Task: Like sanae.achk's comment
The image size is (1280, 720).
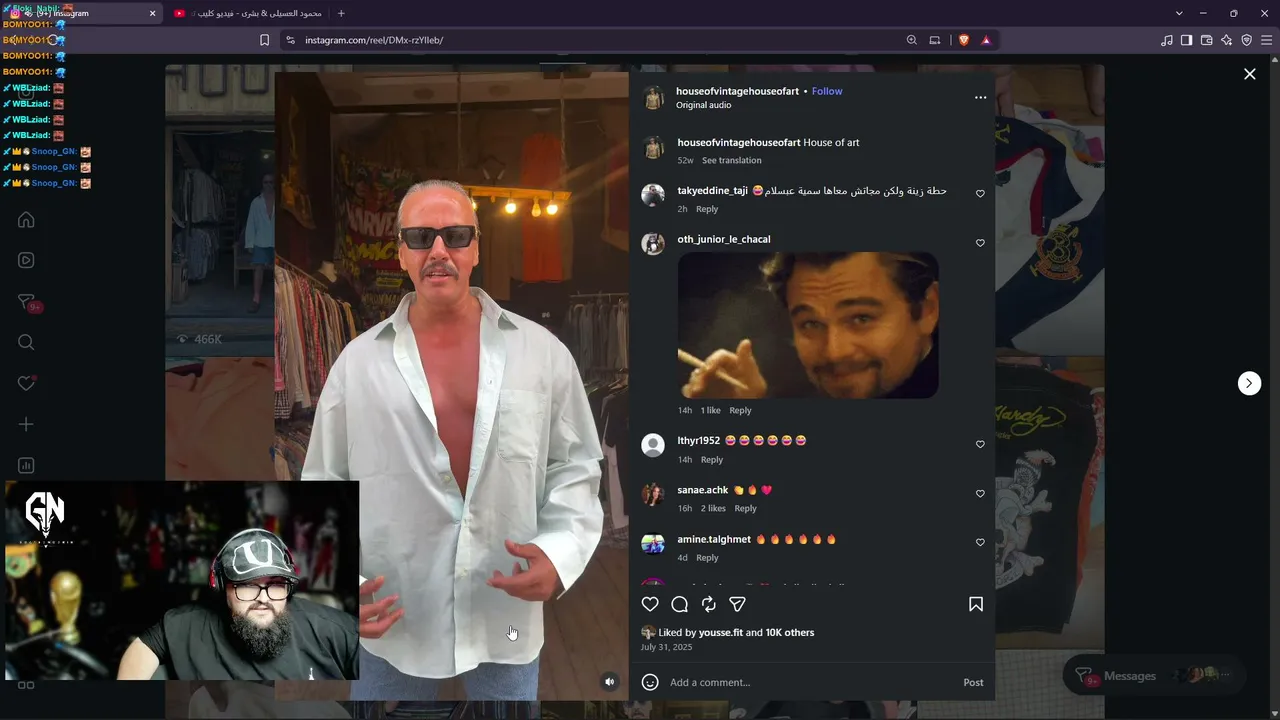Action: point(980,493)
